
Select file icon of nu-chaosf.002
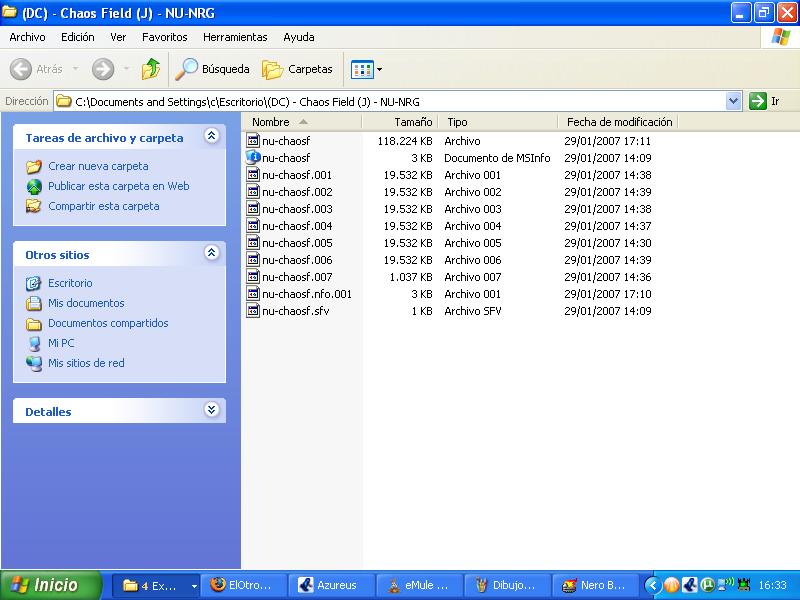pos(253,191)
